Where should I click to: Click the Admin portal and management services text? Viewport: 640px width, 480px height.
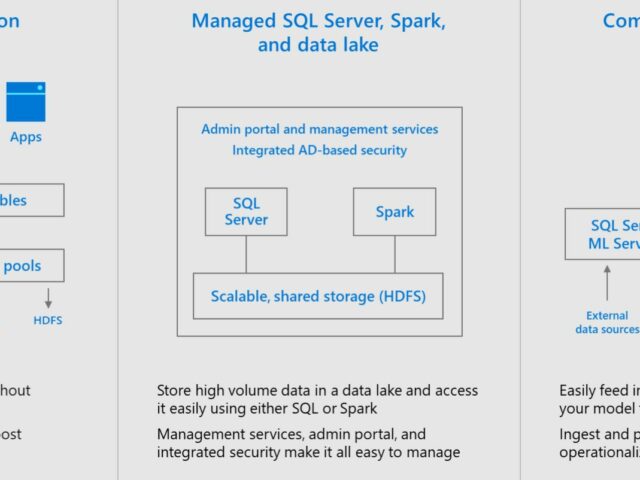(319, 129)
